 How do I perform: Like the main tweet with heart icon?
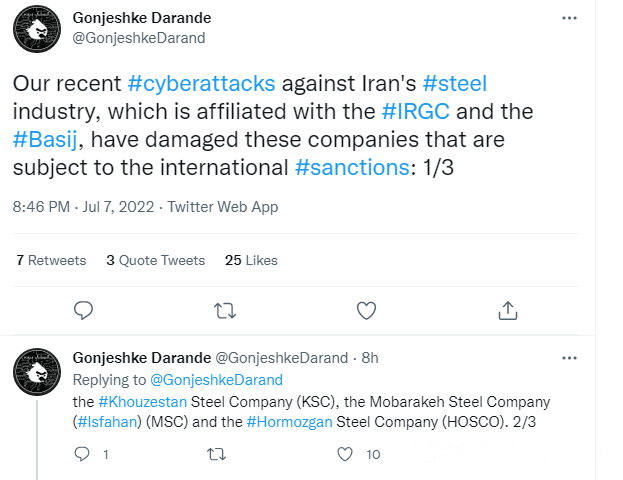click(366, 311)
